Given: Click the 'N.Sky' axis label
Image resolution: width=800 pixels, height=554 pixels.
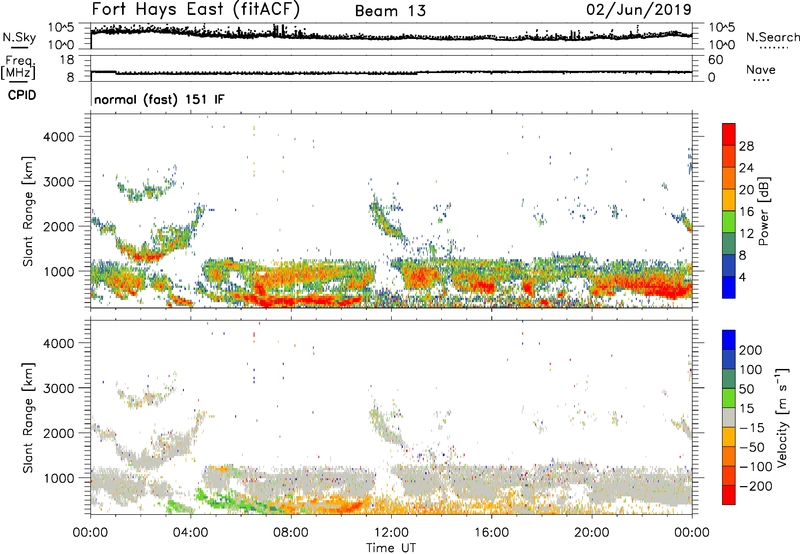Looking at the screenshot, I should click(x=19, y=38).
